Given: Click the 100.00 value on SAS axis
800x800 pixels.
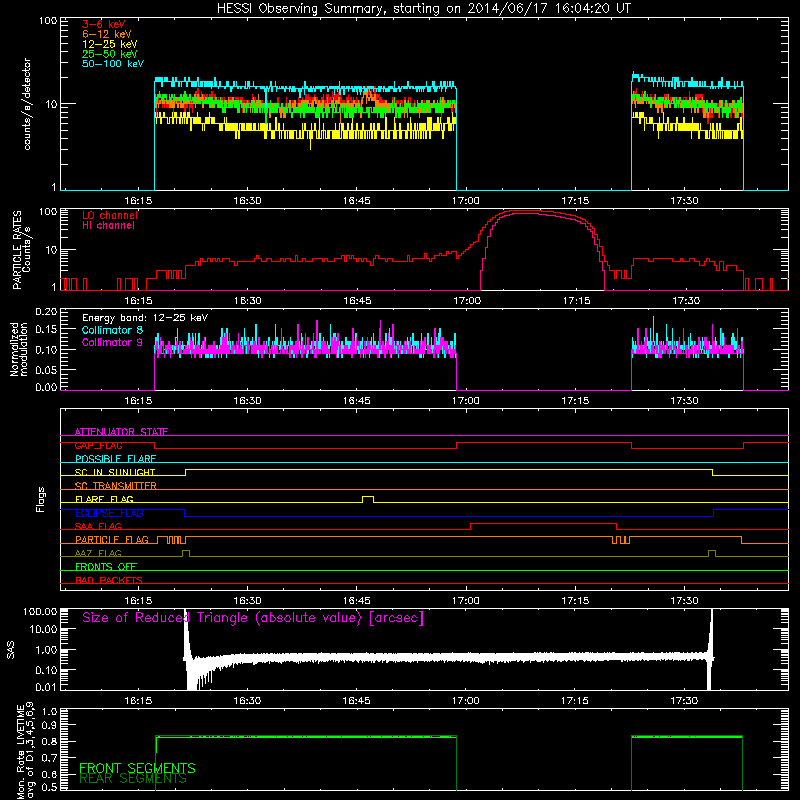Looking at the screenshot, I should (40, 611).
